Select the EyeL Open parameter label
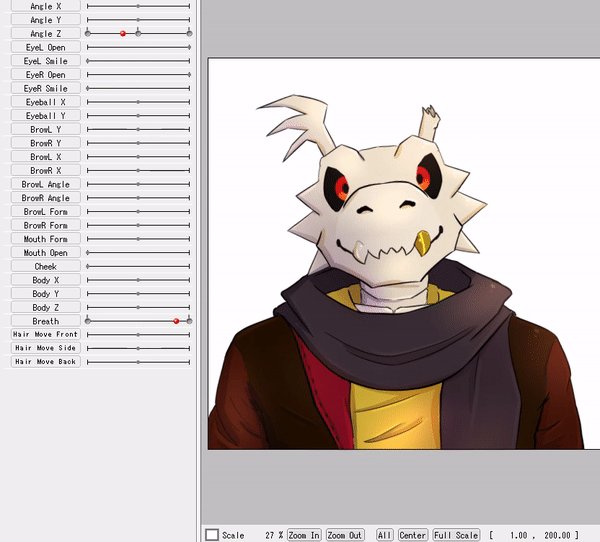Screen dimensions: 600x542 point(46,47)
